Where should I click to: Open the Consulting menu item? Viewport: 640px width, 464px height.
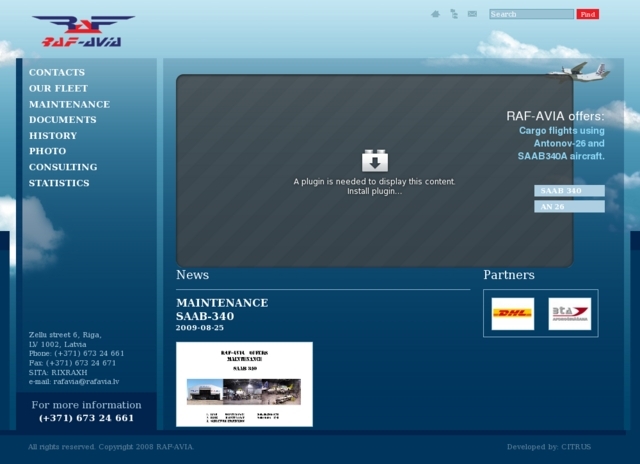click(63, 167)
